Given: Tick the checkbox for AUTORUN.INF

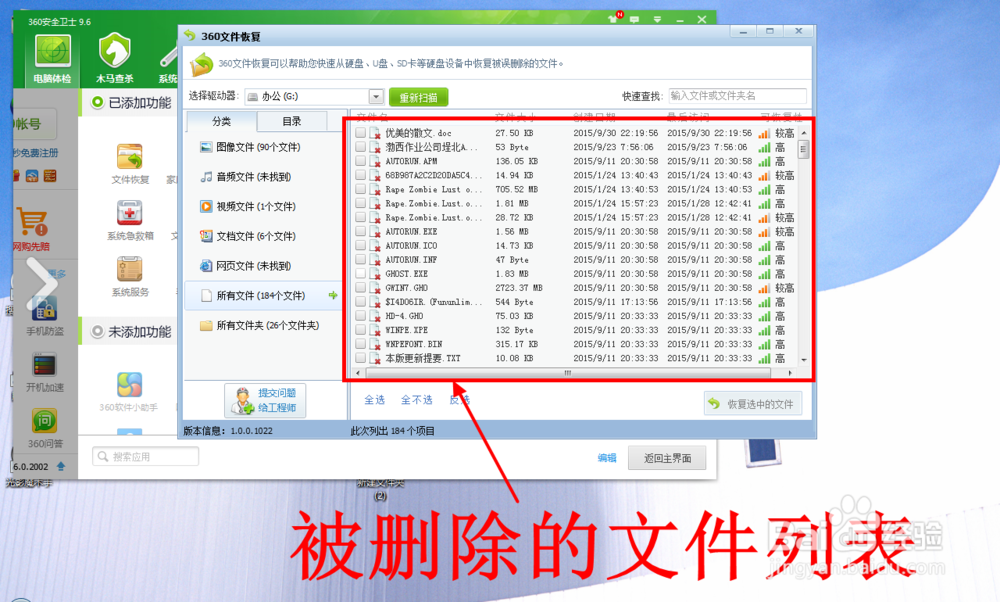Looking at the screenshot, I should tap(360, 260).
